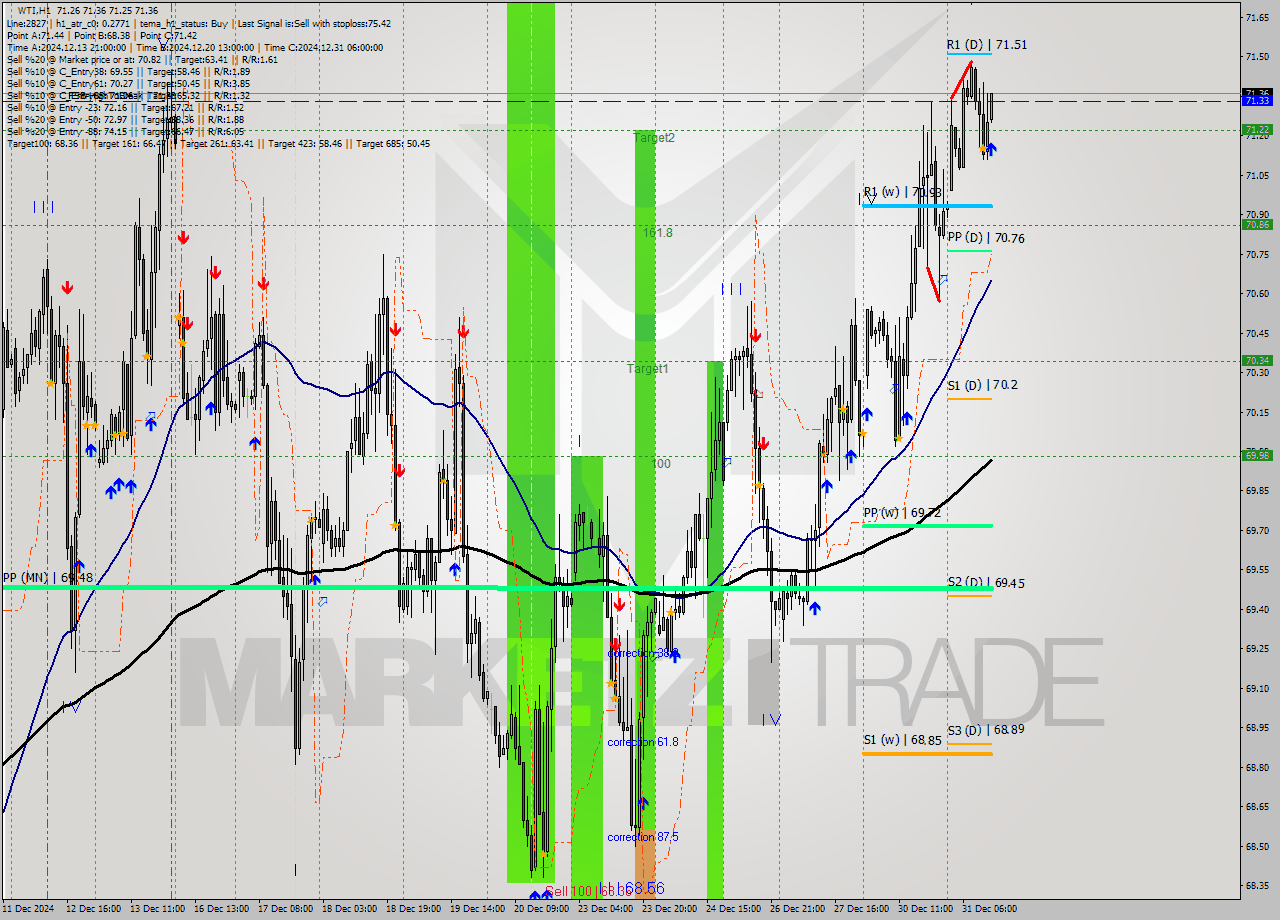Click the green price tag 70.86
Screen dimensions: 1280x920
[1257, 225]
